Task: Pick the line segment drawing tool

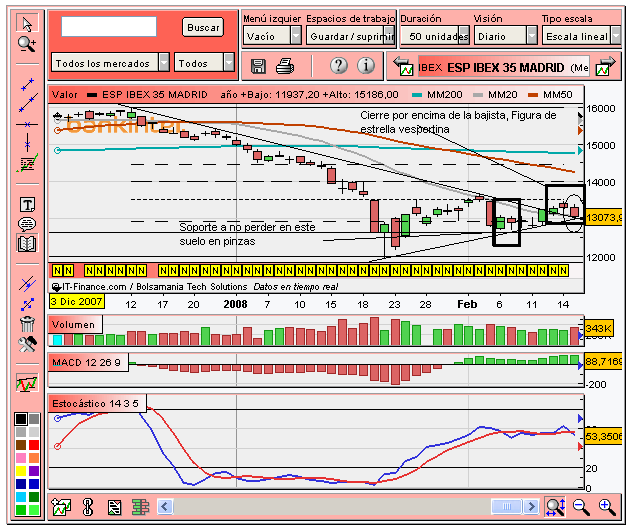Action: [x=27, y=85]
